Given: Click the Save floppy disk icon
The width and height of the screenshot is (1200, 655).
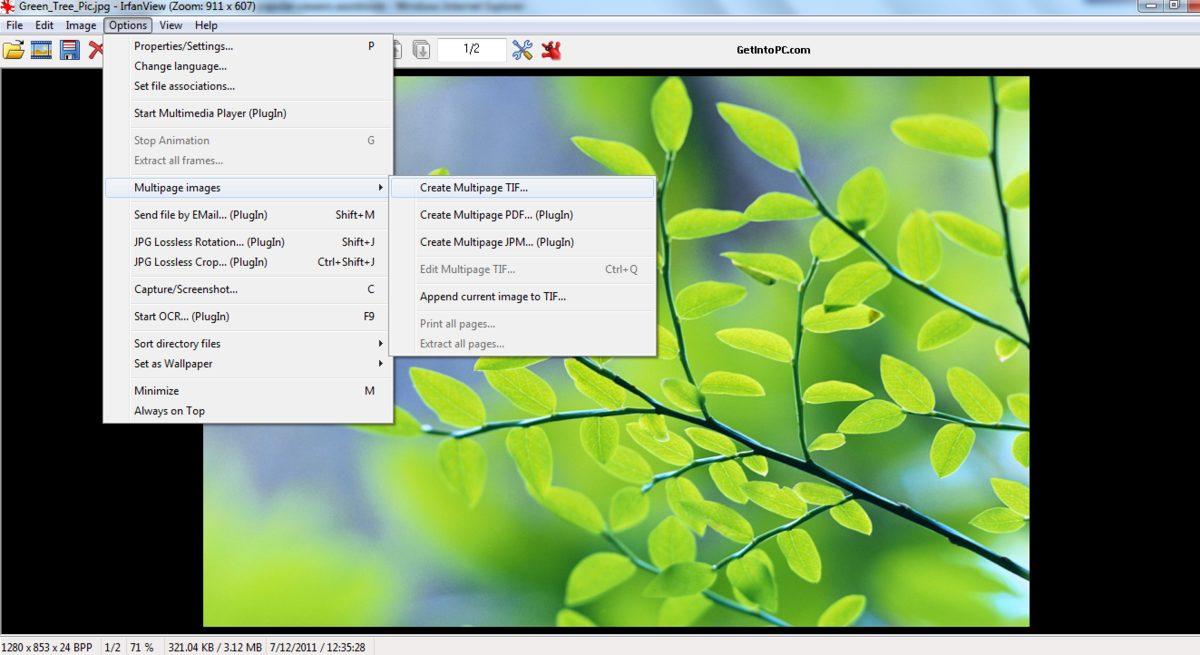Looking at the screenshot, I should (69, 50).
